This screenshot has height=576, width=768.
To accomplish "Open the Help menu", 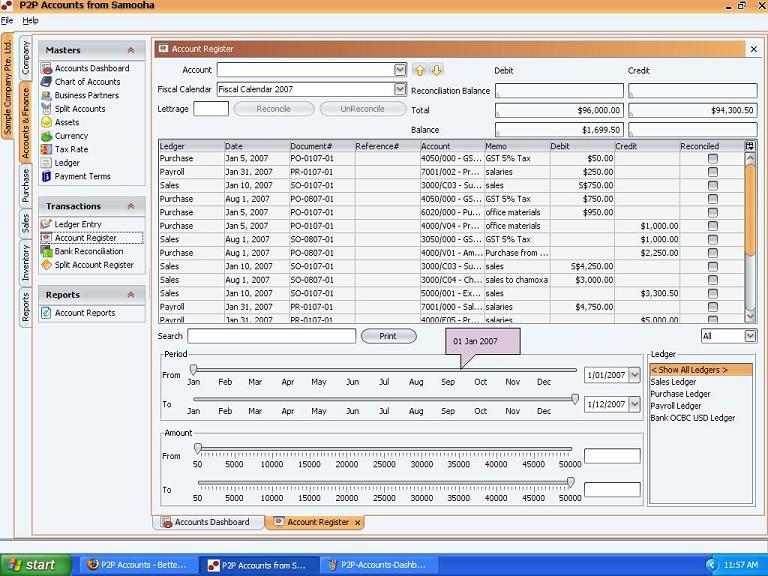I will (30, 20).
